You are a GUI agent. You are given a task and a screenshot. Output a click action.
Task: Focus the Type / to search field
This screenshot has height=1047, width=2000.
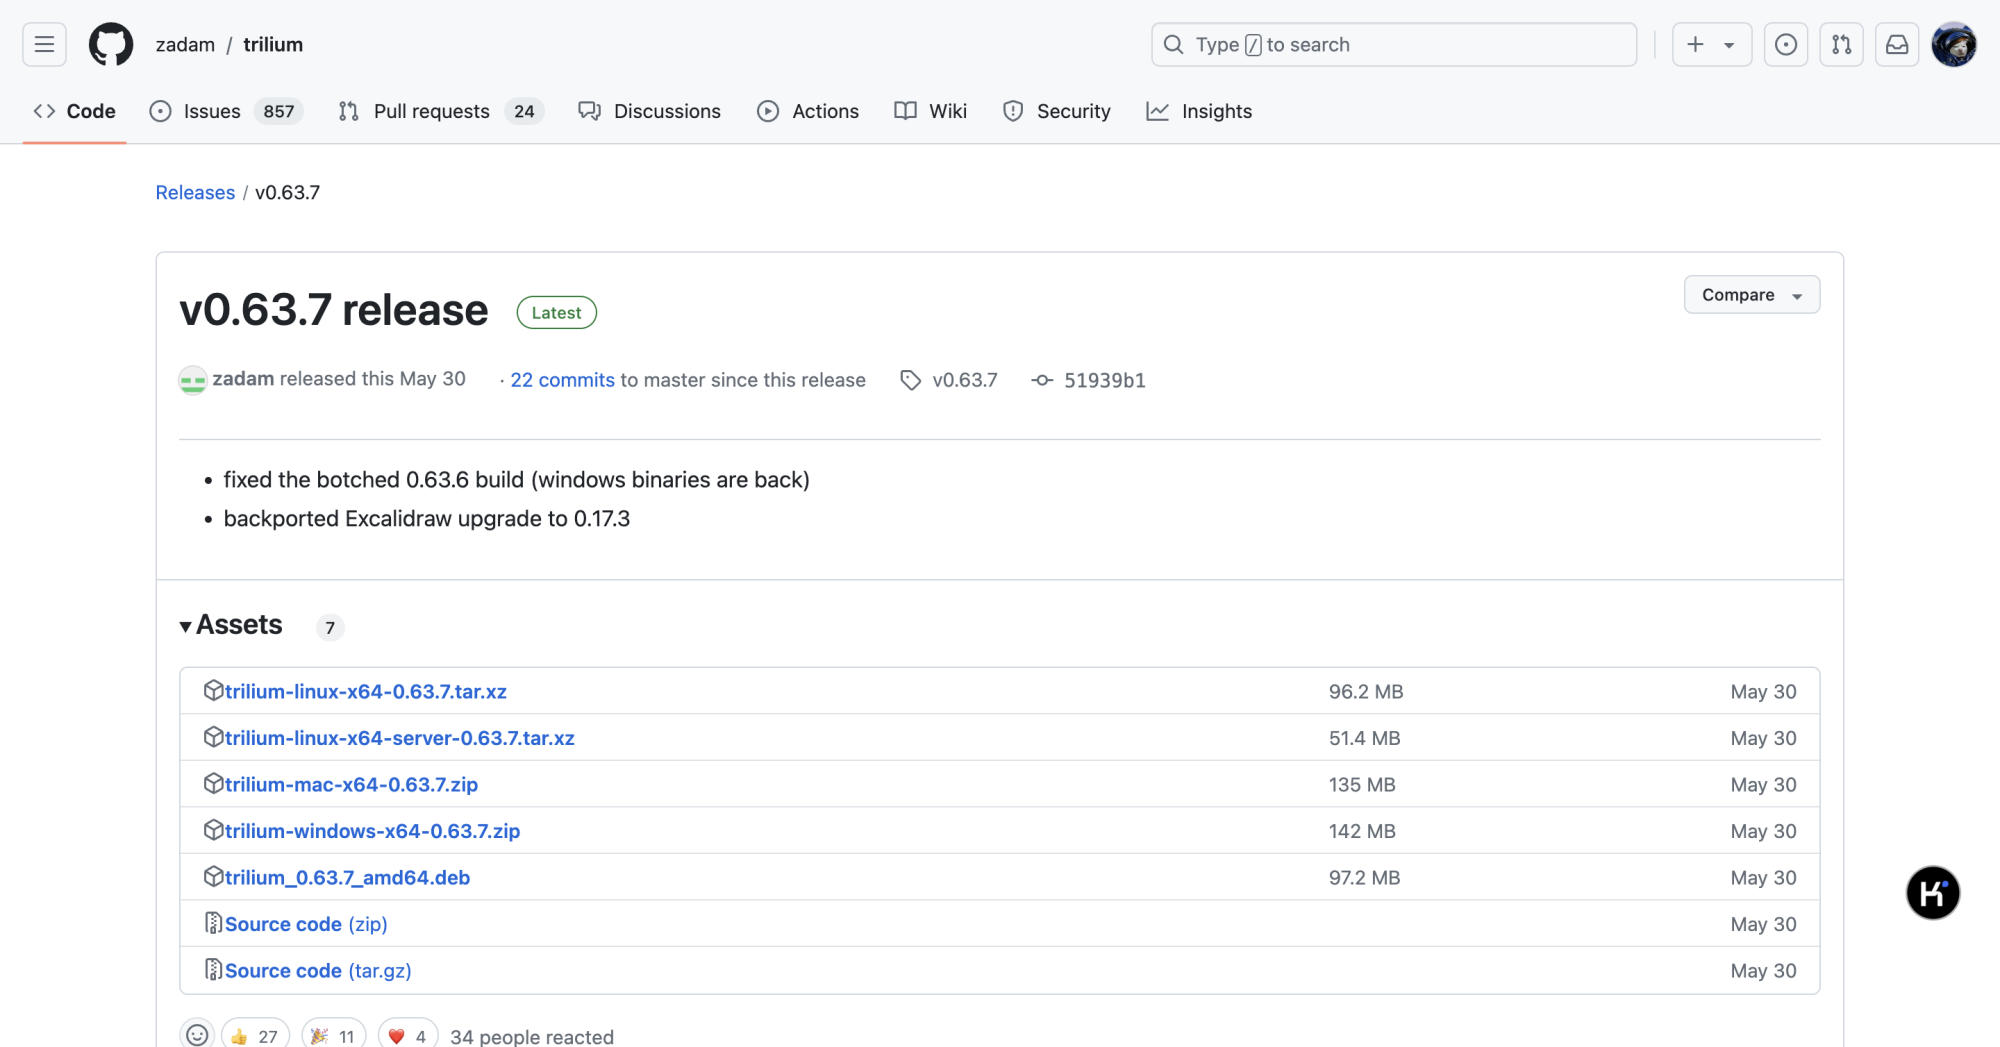coord(1393,44)
